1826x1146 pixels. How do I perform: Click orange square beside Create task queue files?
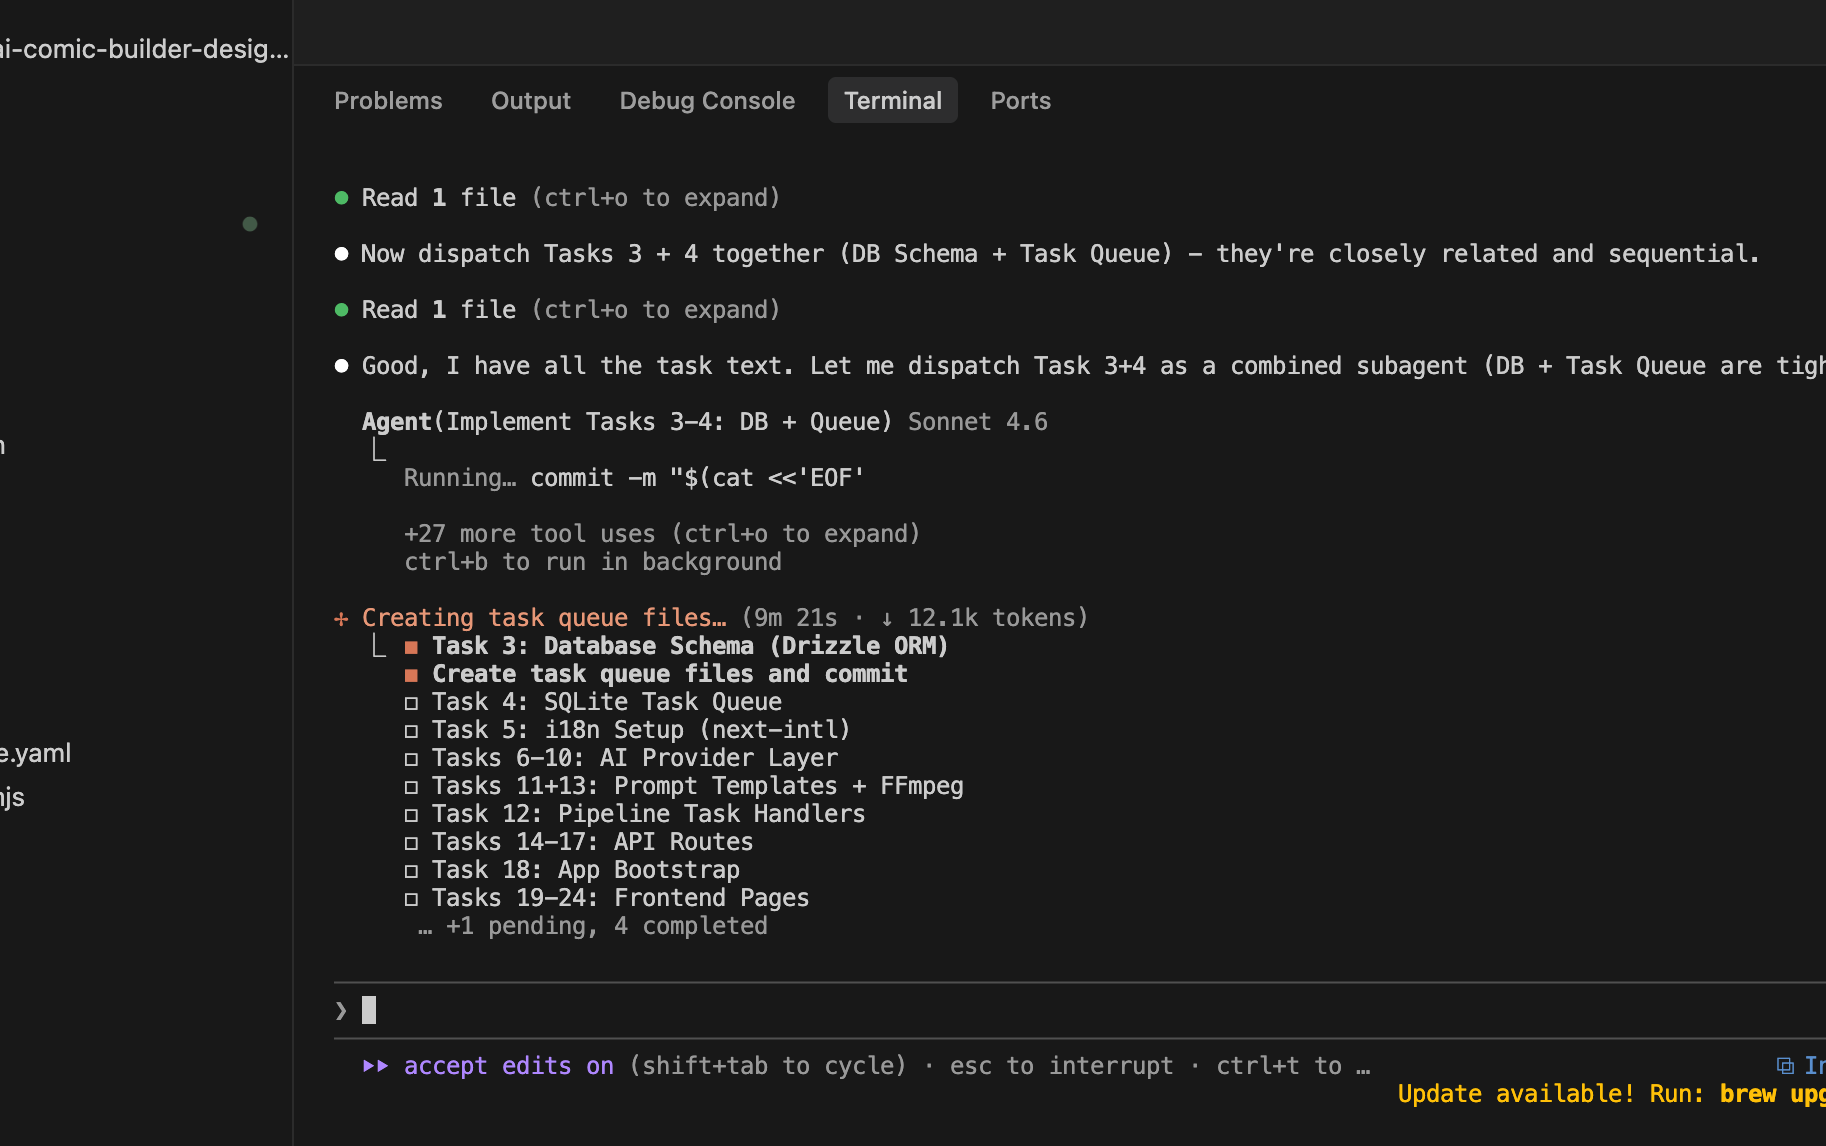point(411,675)
